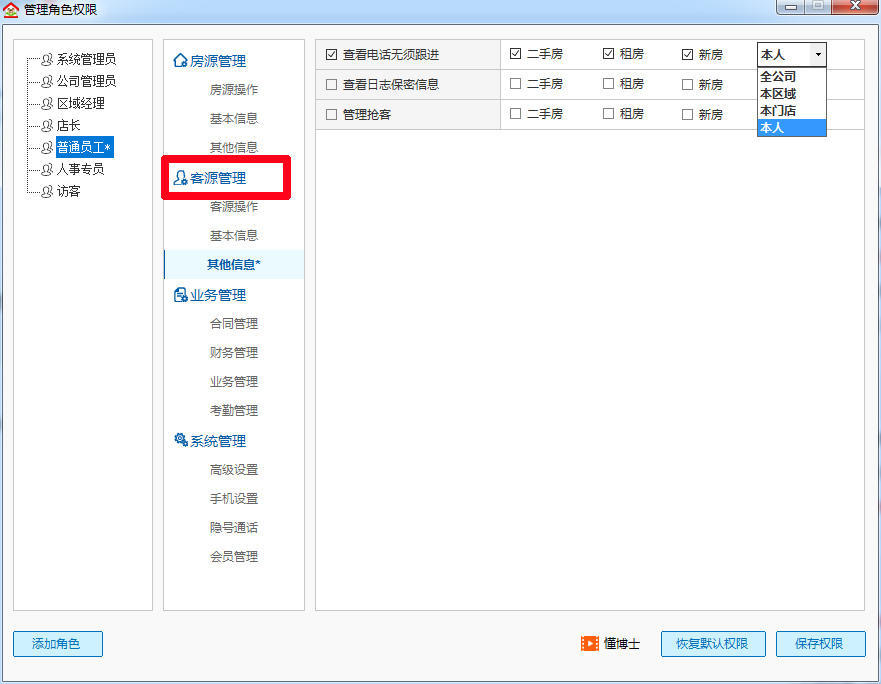Check 二手房 in the 管理抢客 row
The image size is (881, 684).
(x=515, y=114)
